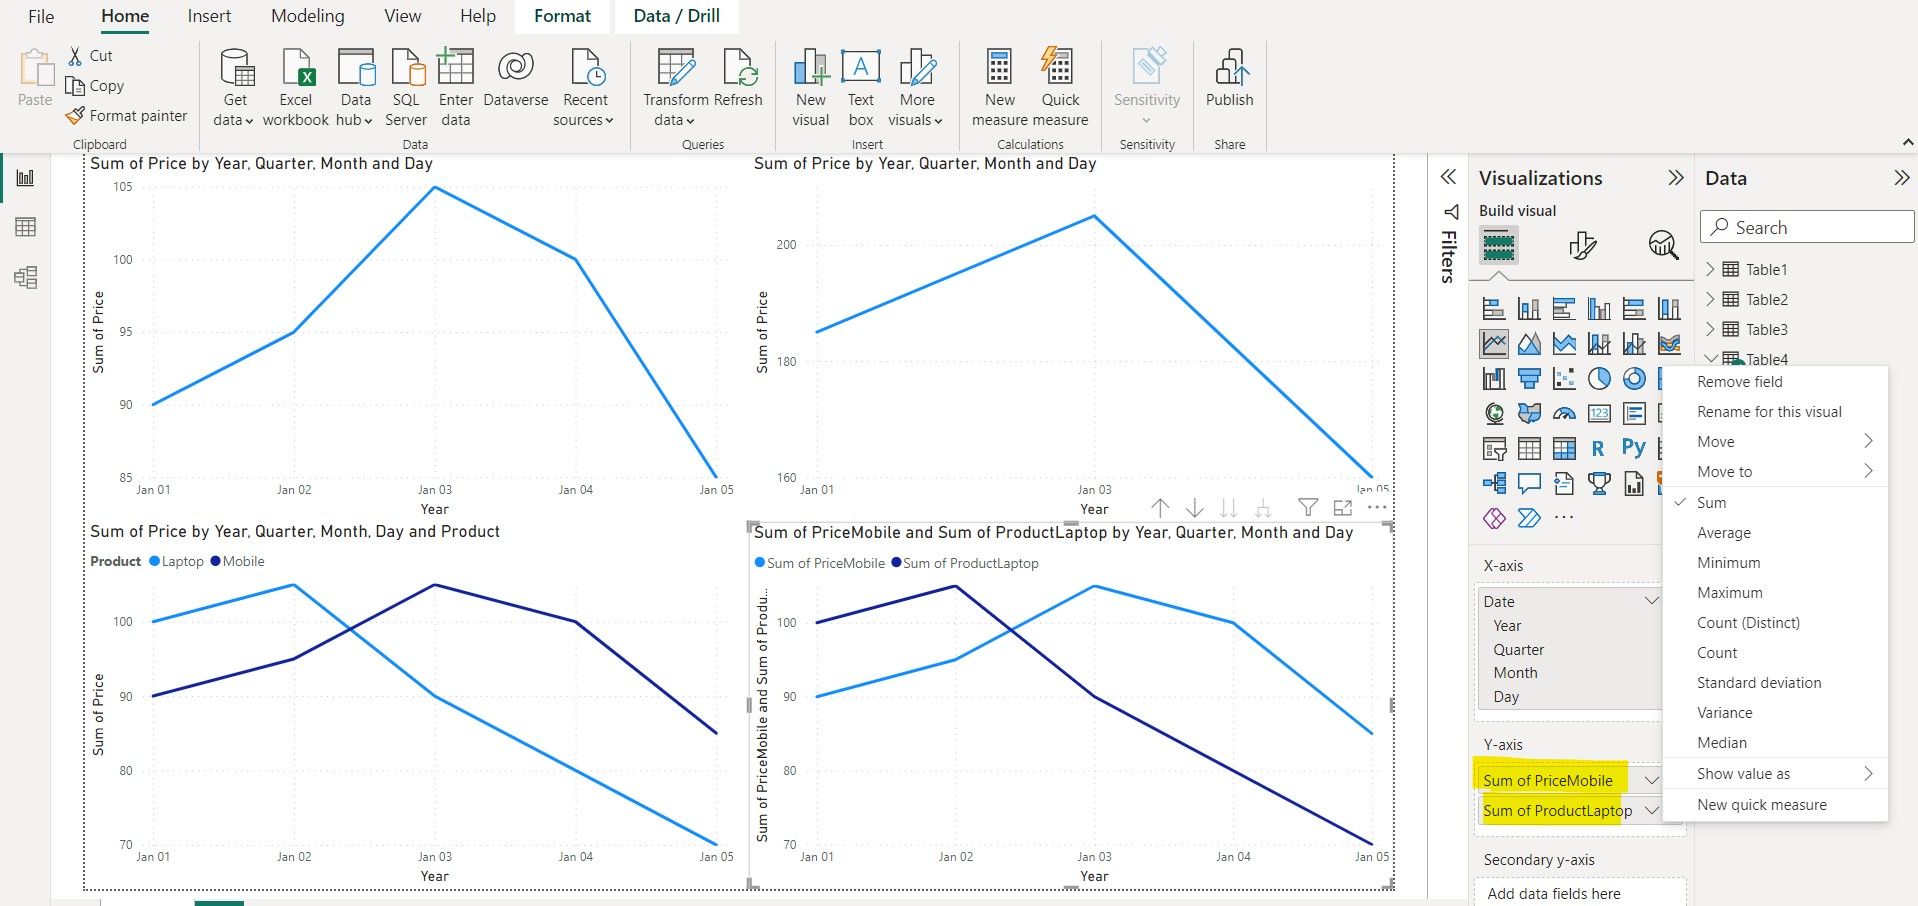Open the Format visual pane icon

(1582, 245)
